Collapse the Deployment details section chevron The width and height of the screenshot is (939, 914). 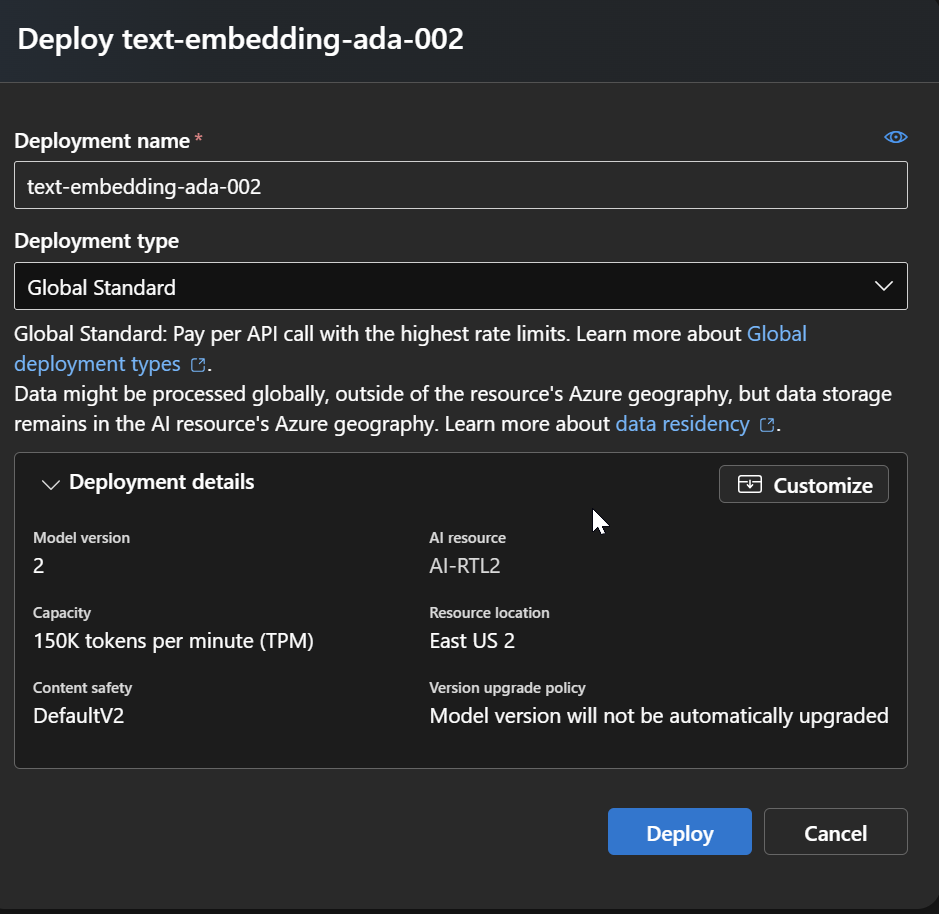51,484
